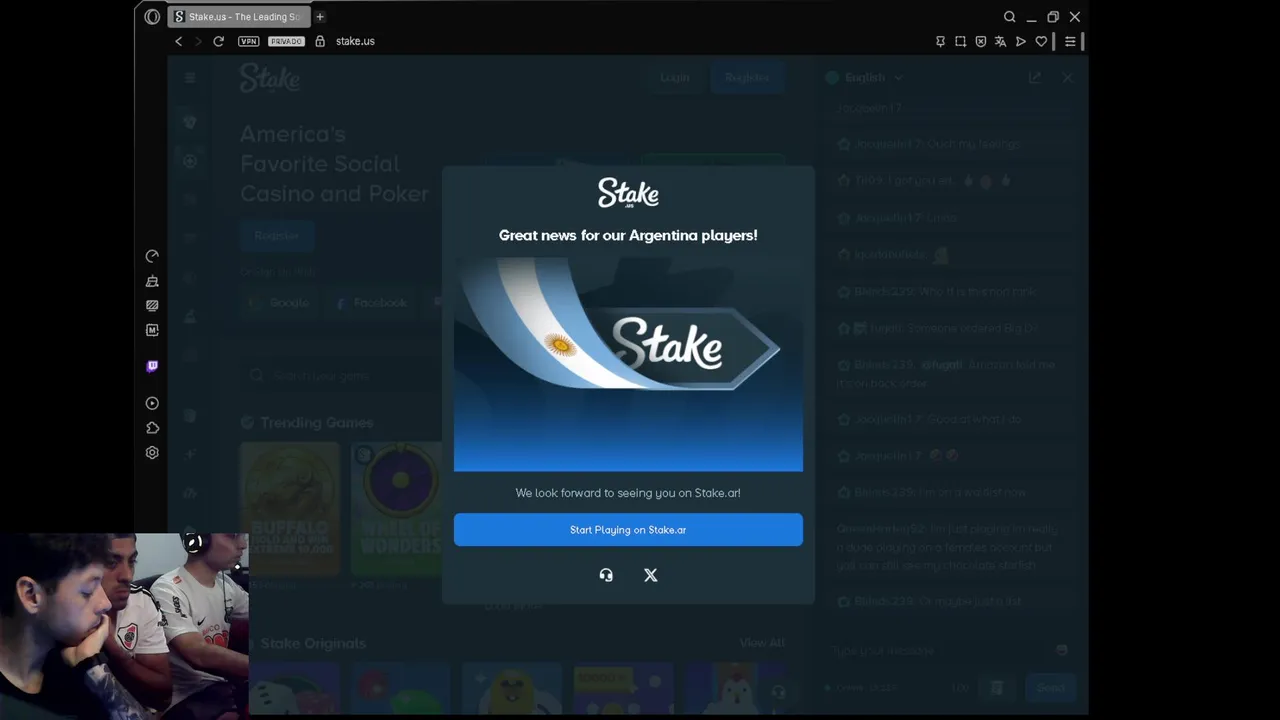The height and width of the screenshot is (720, 1280).
Task: Bookmark page with the heart icon
Action: tap(1041, 41)
